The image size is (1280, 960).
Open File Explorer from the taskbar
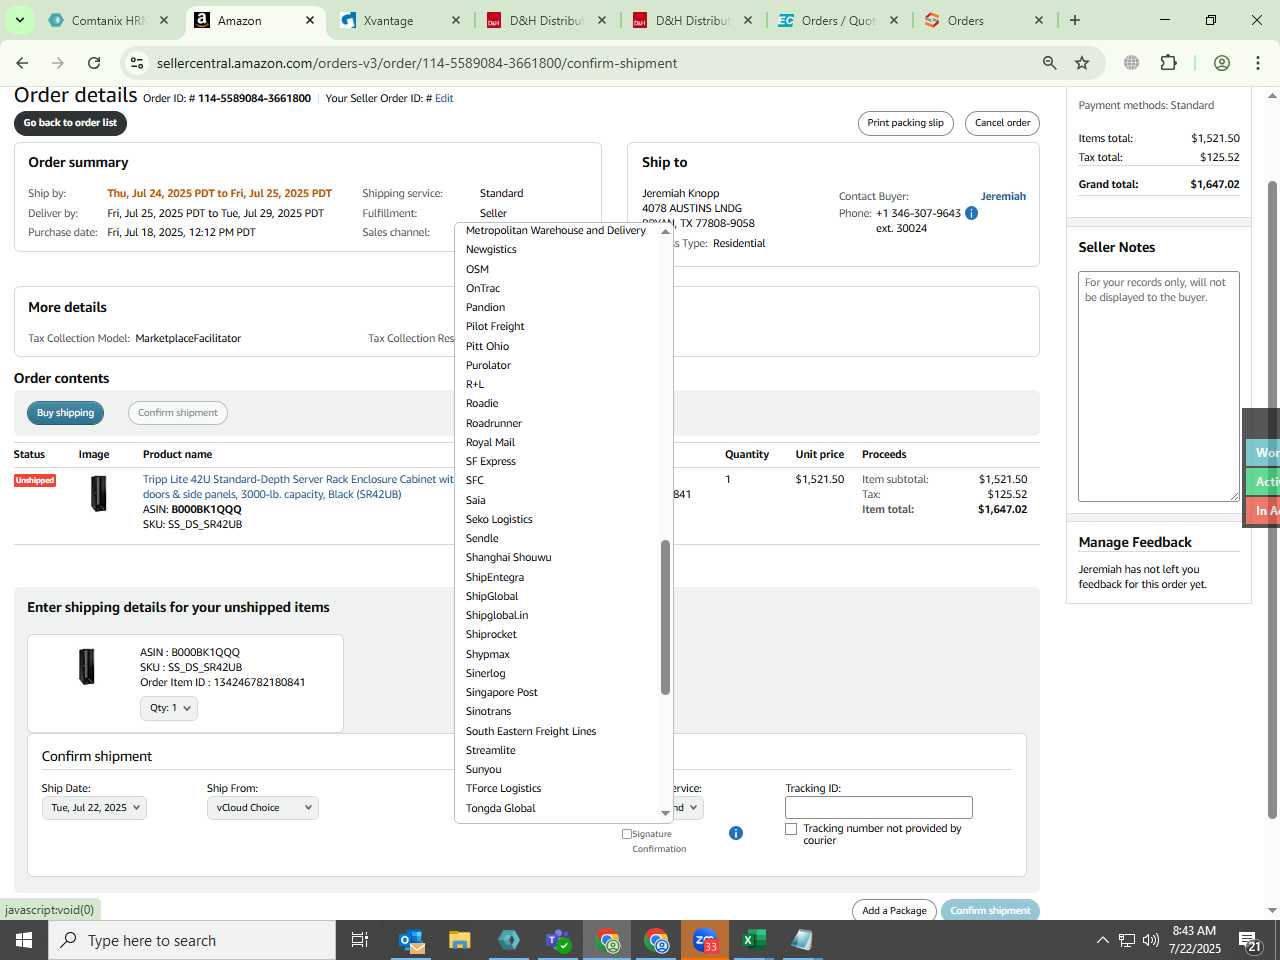(460, 940)
